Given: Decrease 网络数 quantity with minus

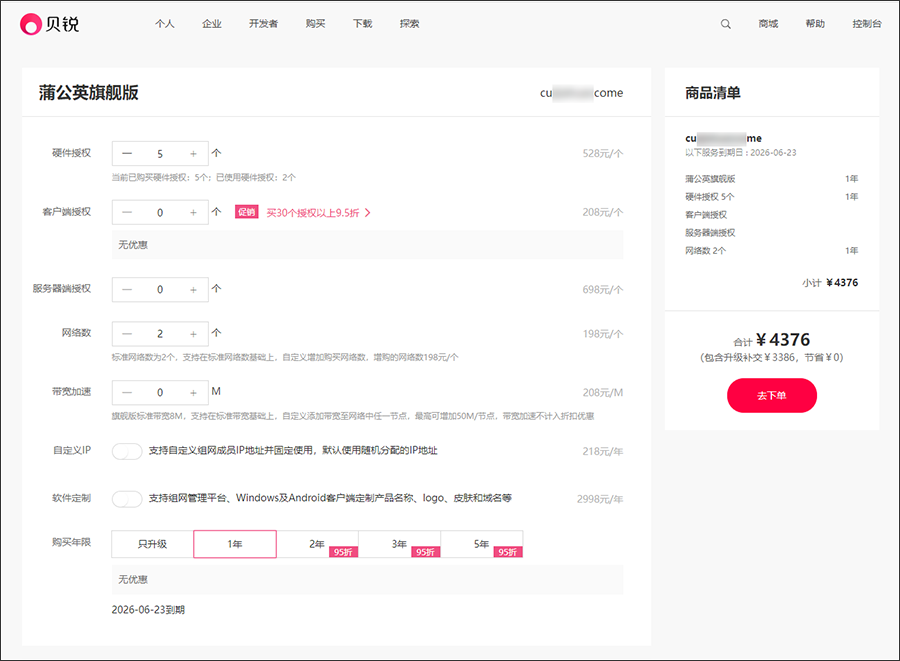Looking at the screenshot, I should click(127, 334).
